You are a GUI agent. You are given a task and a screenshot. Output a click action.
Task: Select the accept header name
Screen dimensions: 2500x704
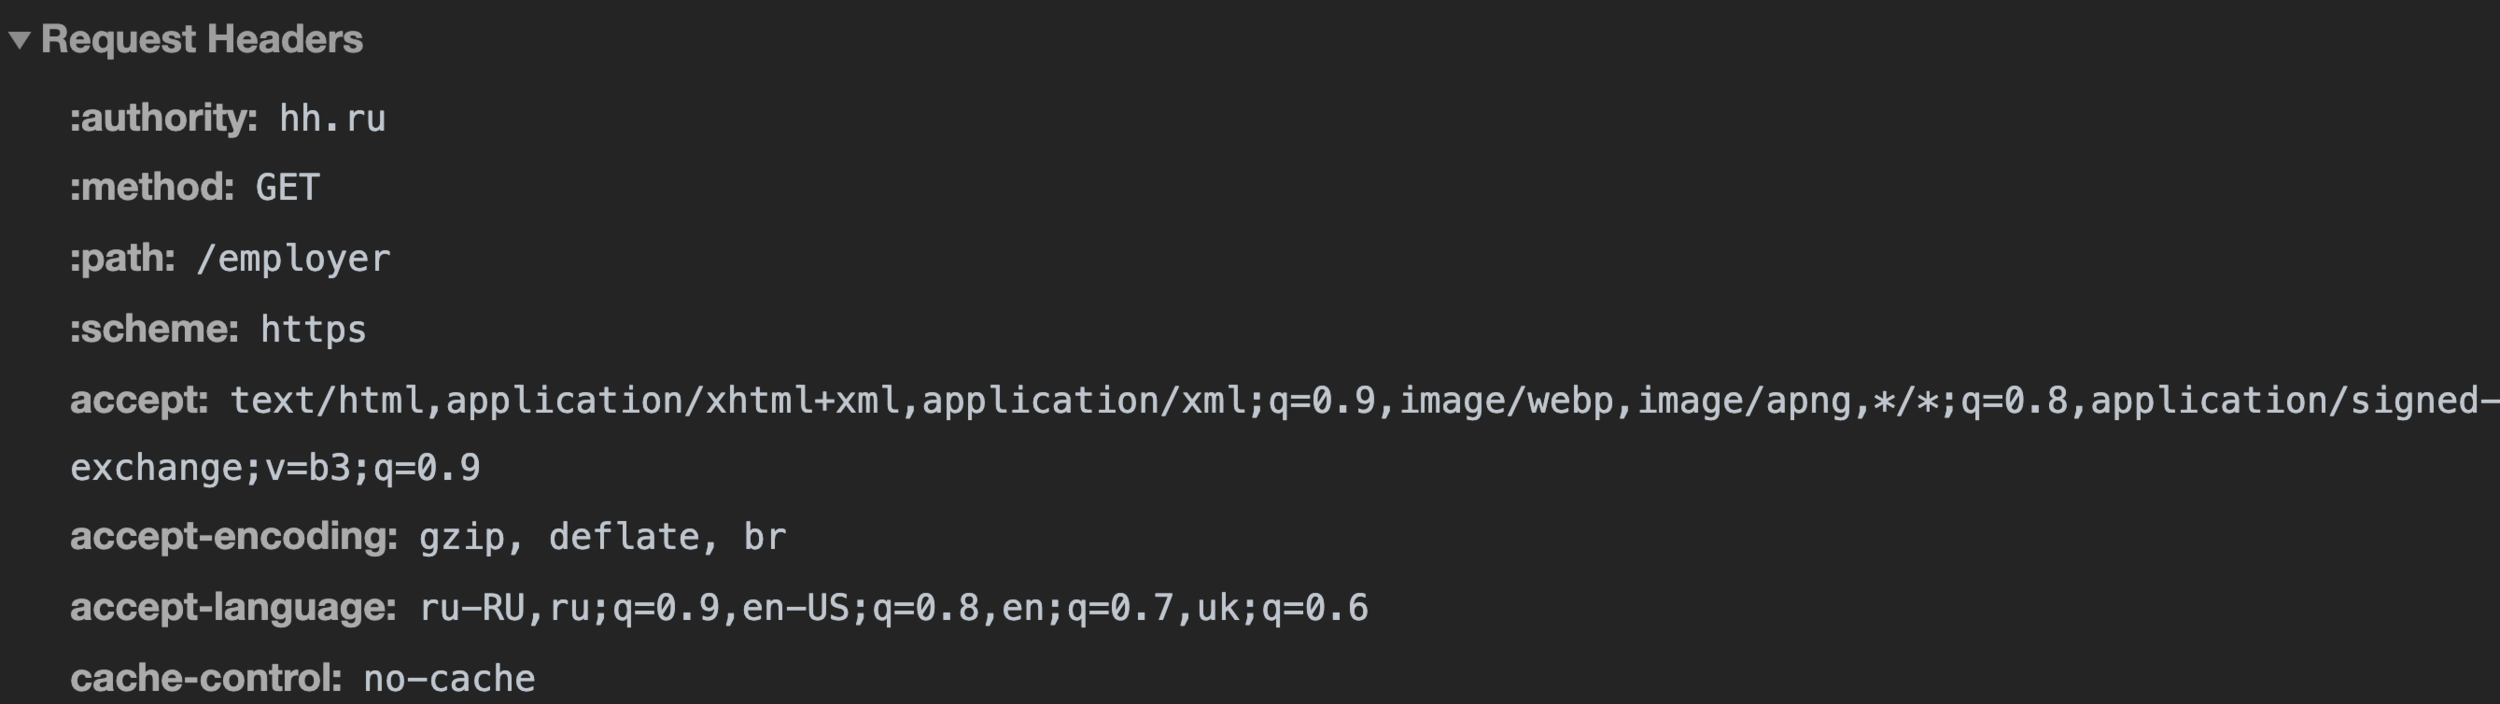coord(139,400)
